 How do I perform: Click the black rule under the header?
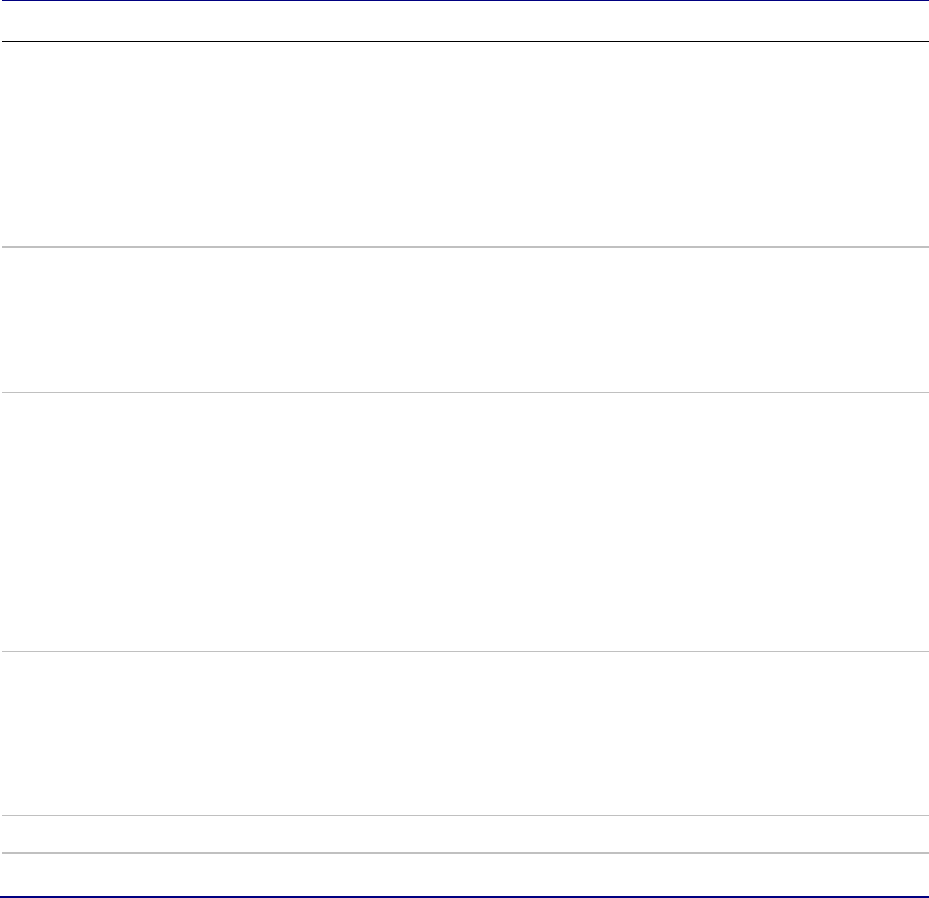(x=464, y=41)
